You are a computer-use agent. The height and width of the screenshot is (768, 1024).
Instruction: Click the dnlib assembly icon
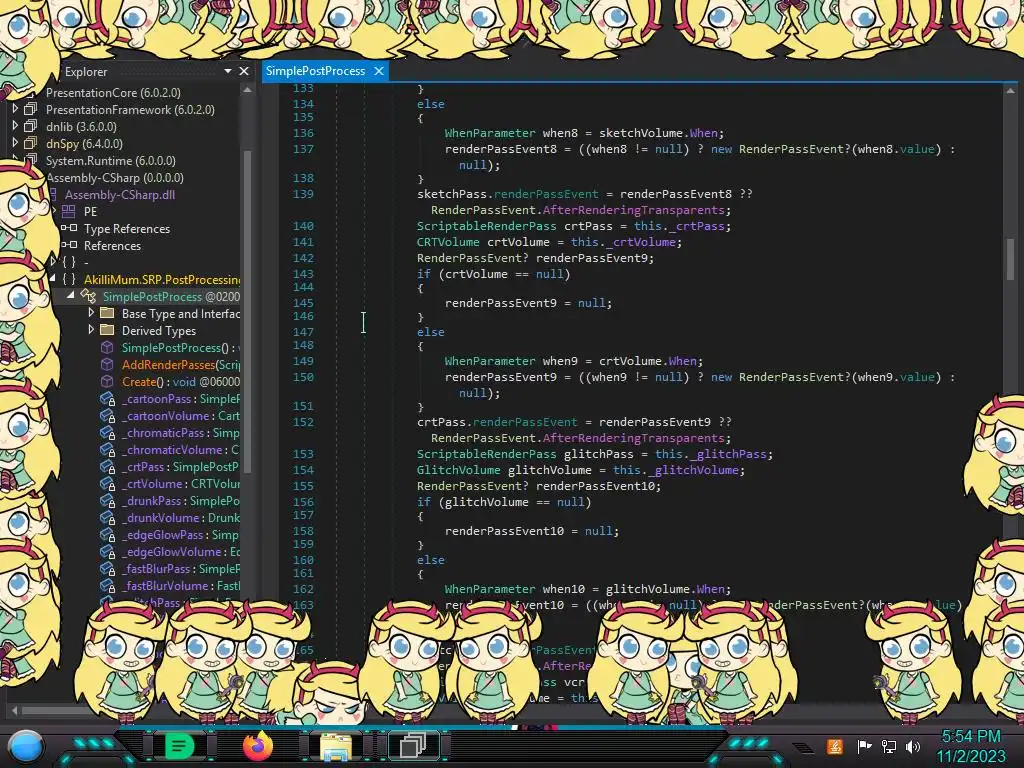(31, 126)
